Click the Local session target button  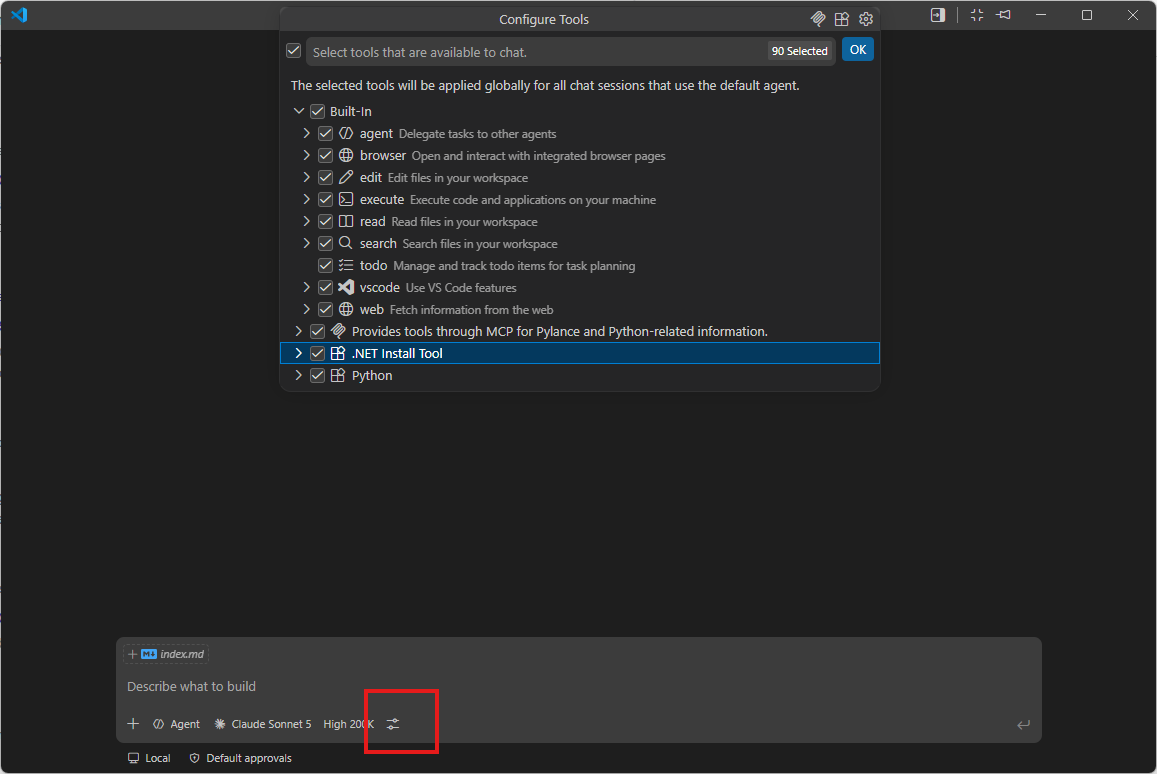tap(149, 758)
